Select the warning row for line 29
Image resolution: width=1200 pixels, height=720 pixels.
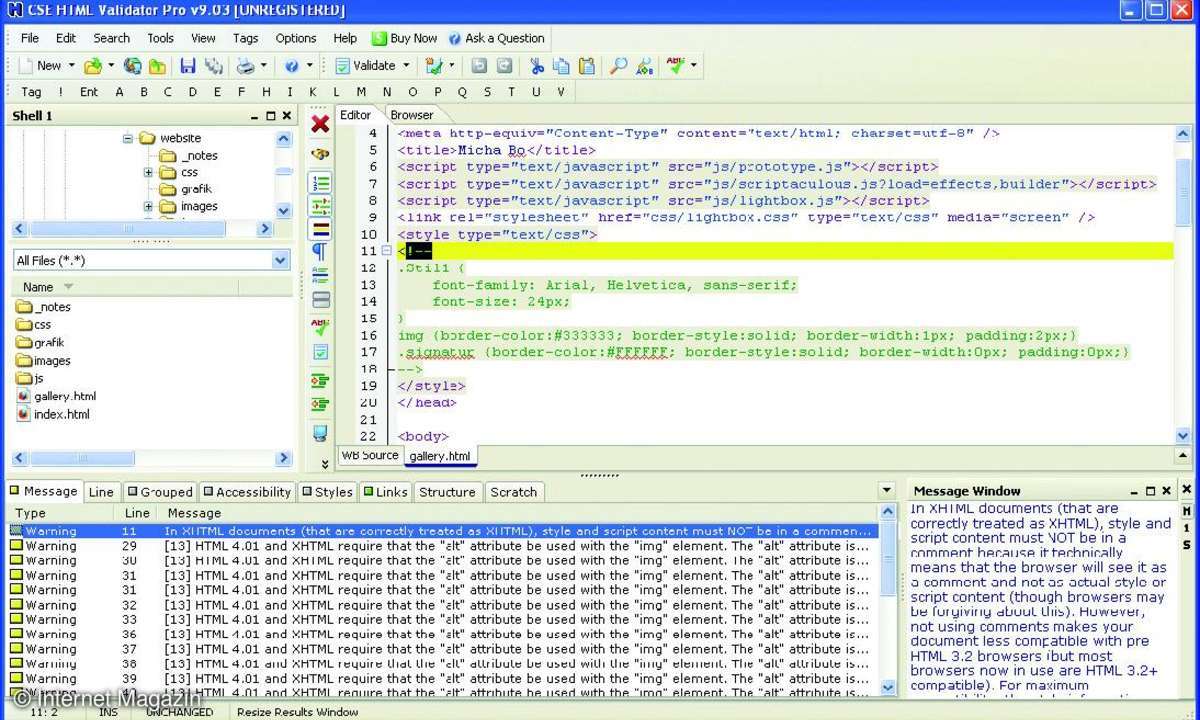point(441,546)
